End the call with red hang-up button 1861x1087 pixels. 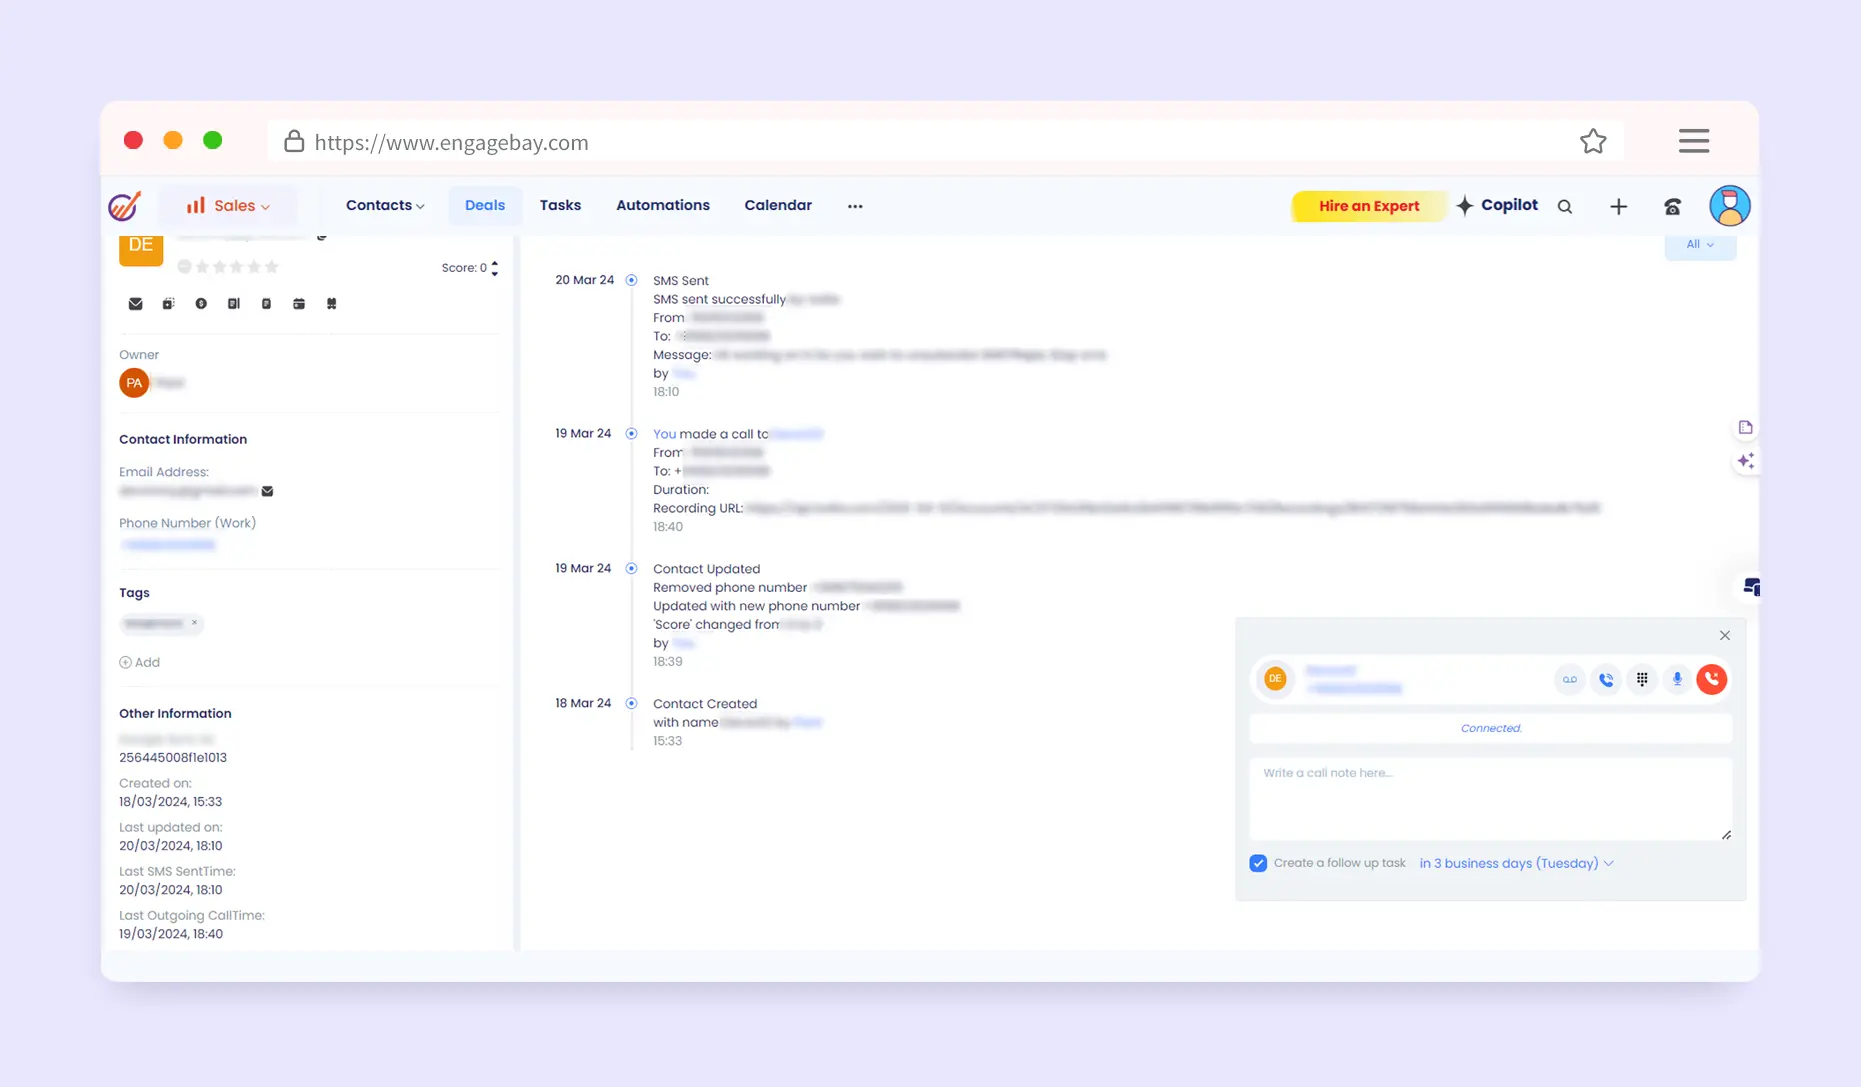[1711, 679]
